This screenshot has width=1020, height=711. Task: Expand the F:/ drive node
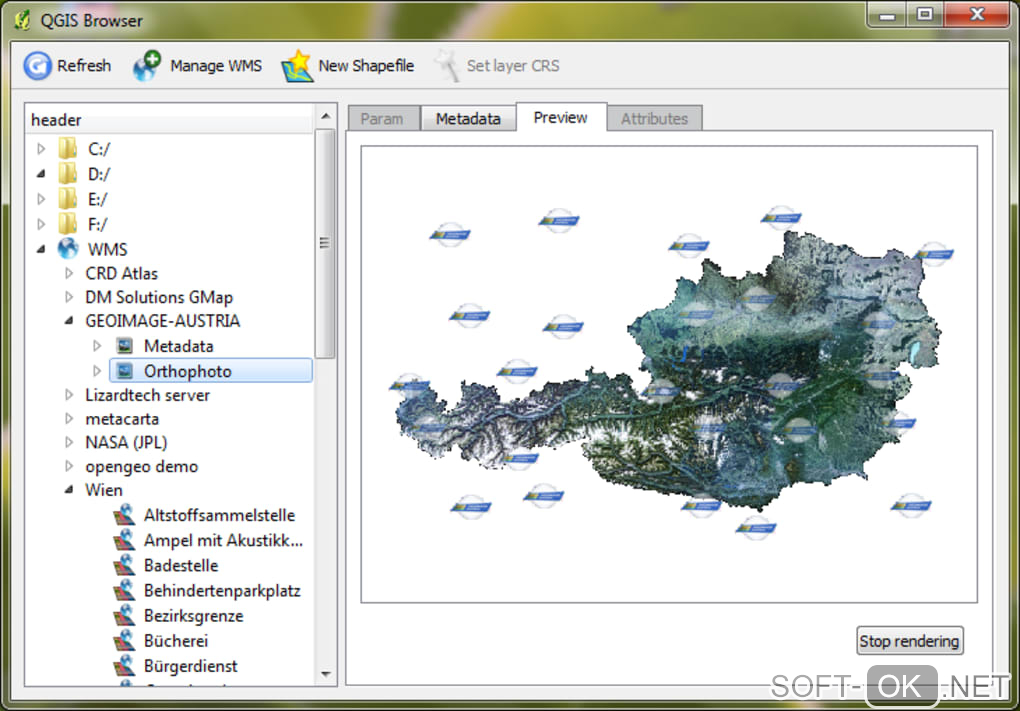click(x=41, y=224)
